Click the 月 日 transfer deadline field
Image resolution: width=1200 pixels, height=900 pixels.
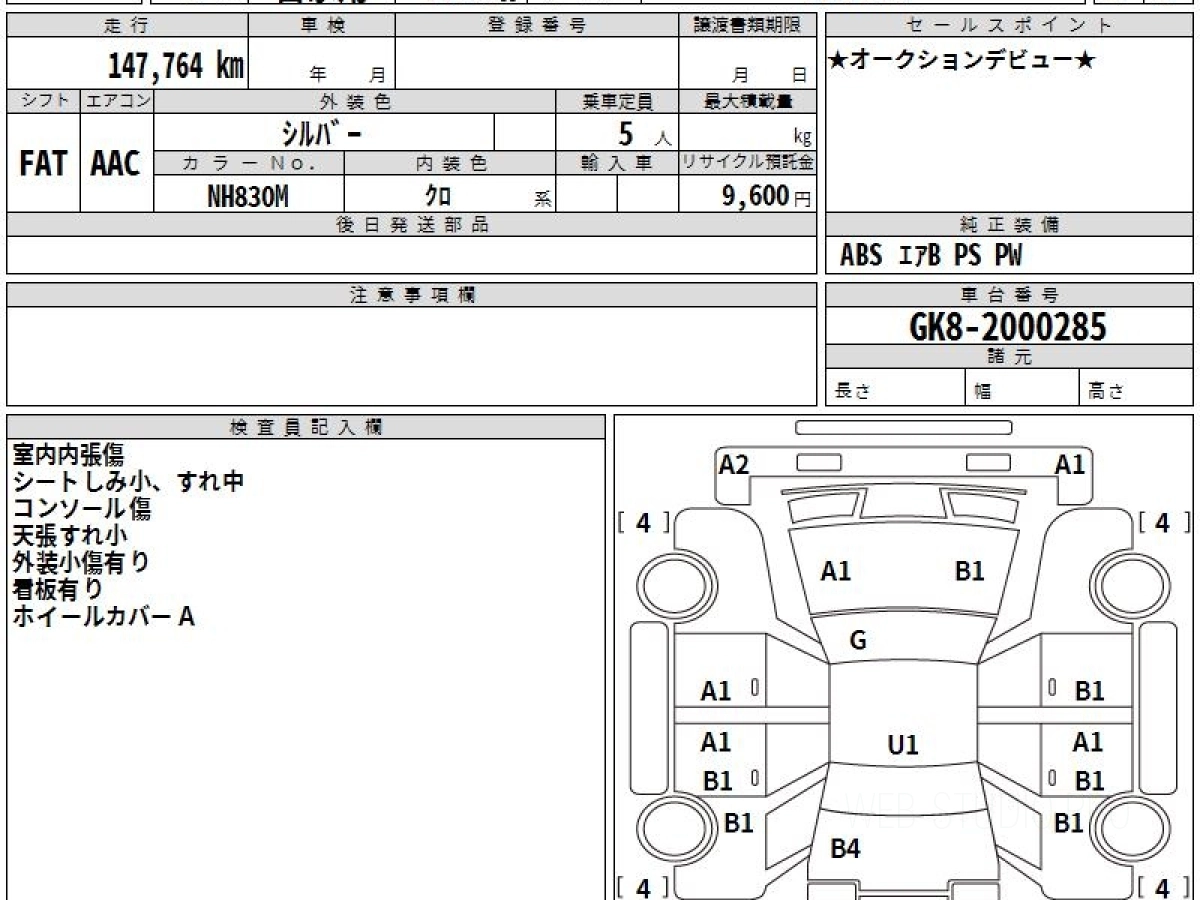click(747, 62)
